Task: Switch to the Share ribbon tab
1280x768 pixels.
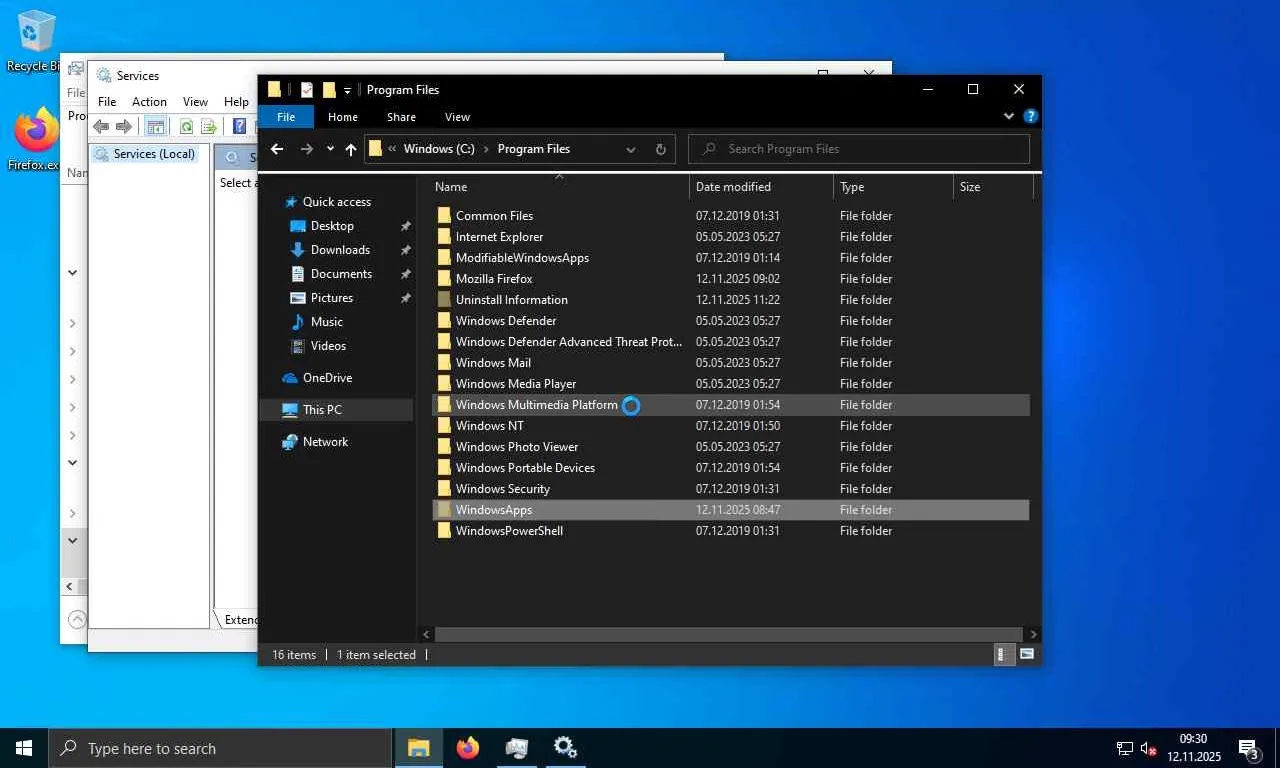Action: tap(401, 117)
